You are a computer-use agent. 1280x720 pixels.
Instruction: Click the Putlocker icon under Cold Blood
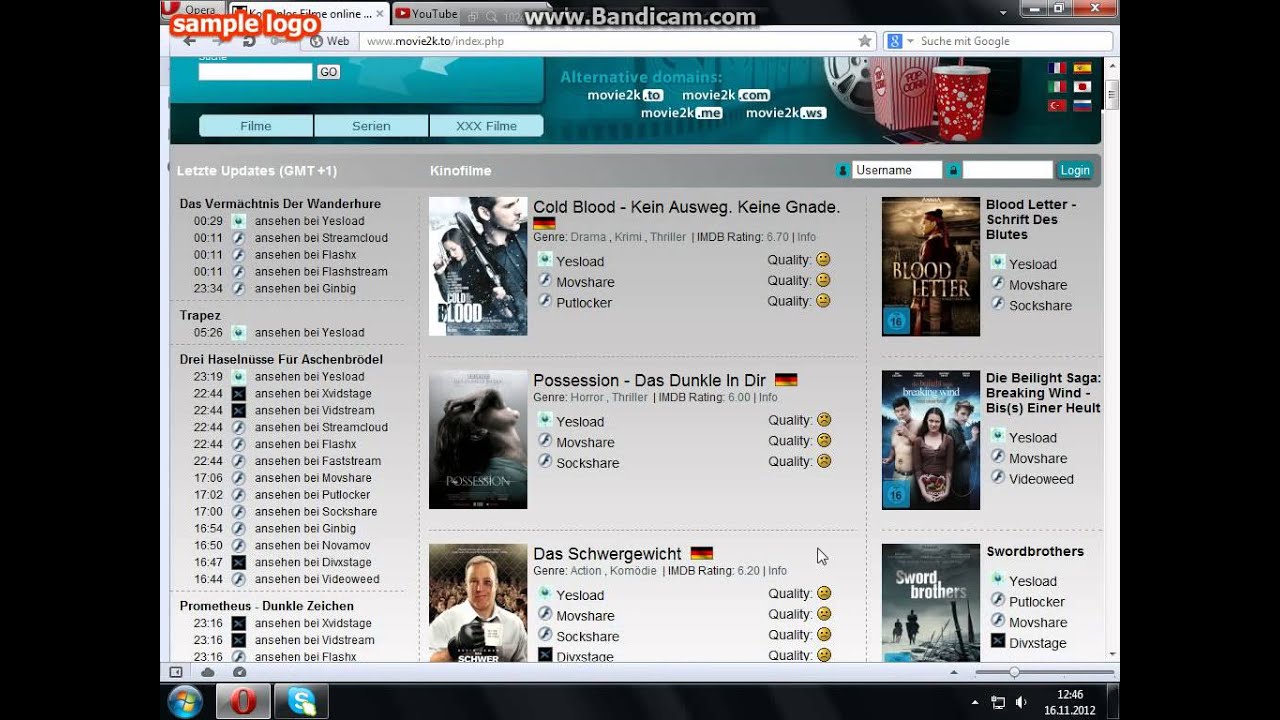coord(545,300)
